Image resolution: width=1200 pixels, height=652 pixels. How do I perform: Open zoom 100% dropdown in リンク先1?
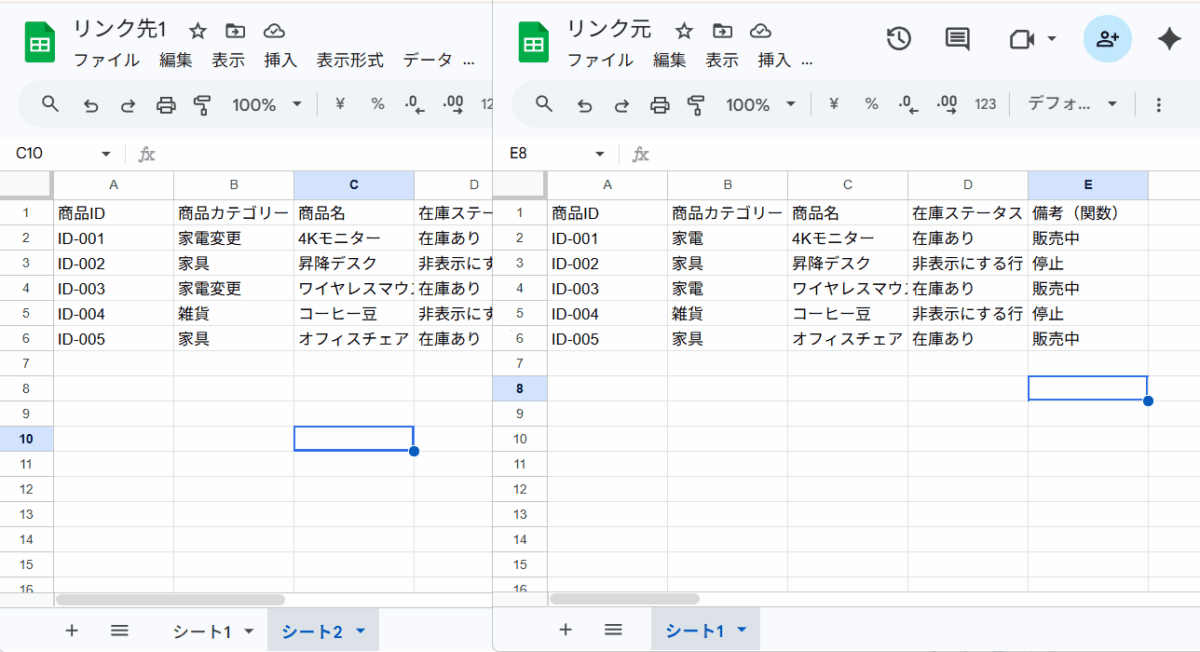tap(267, 104)
